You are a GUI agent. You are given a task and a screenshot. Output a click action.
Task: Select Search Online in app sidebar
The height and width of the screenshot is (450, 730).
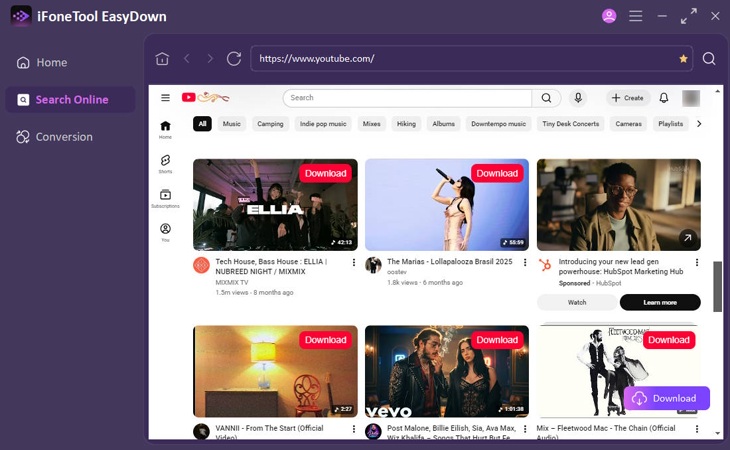[x=70, y=100]
